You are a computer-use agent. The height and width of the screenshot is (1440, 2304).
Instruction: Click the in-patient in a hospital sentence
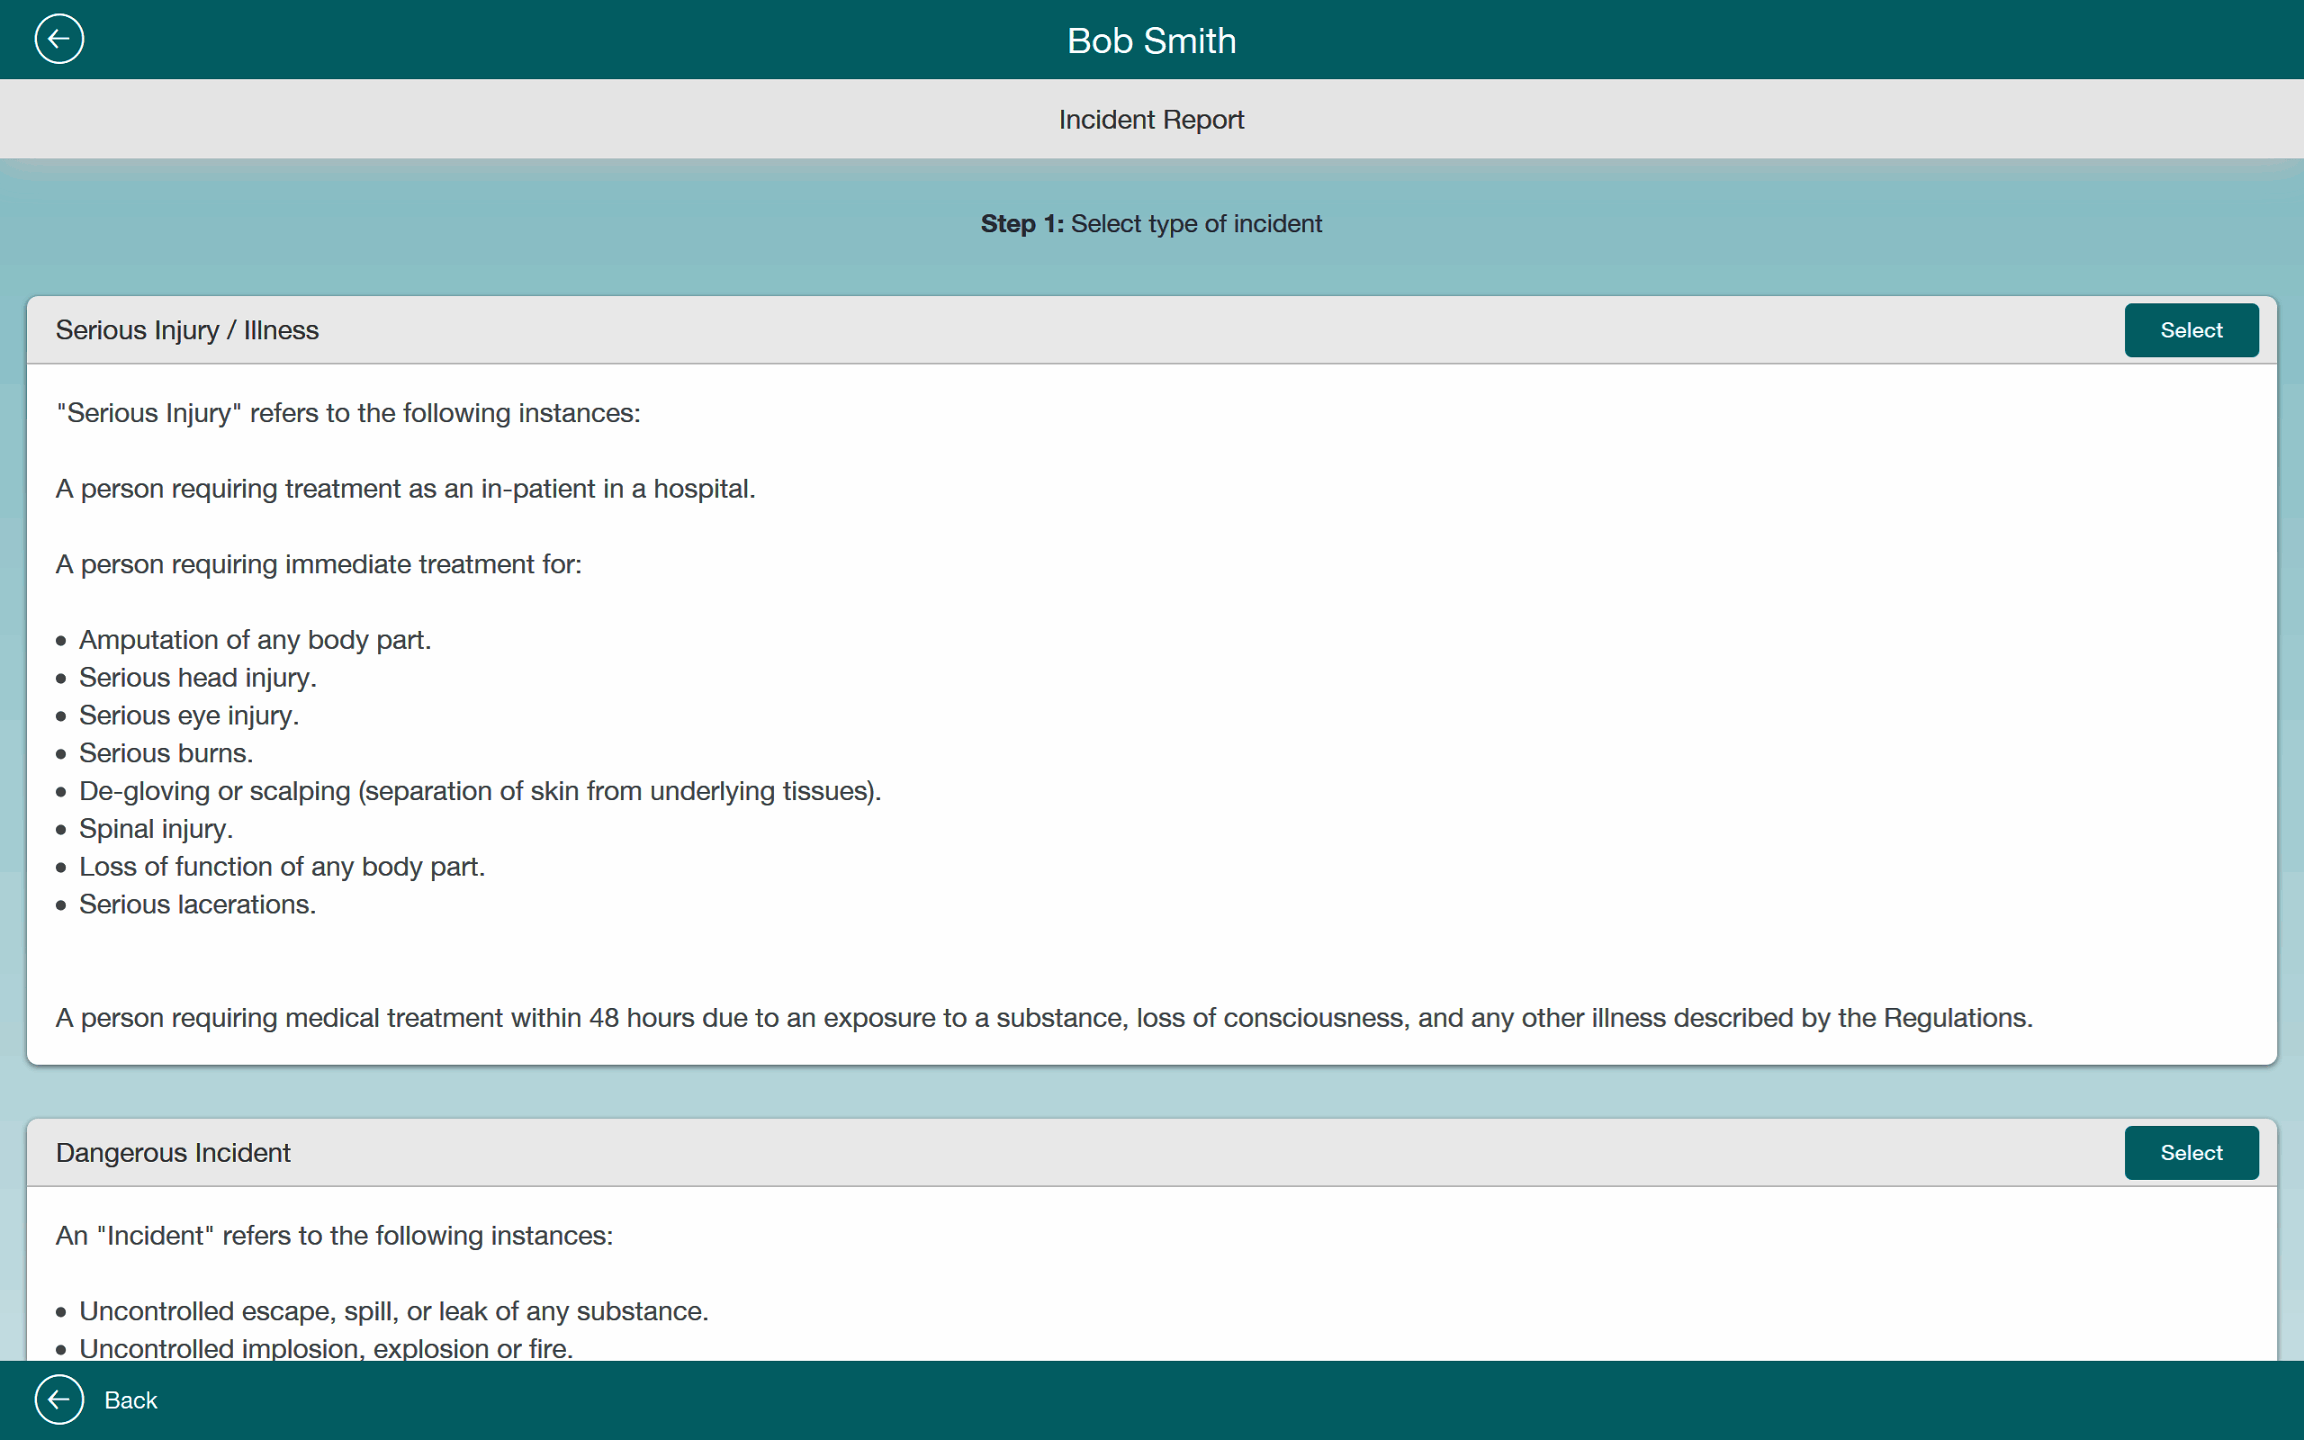tap(405, 488)
